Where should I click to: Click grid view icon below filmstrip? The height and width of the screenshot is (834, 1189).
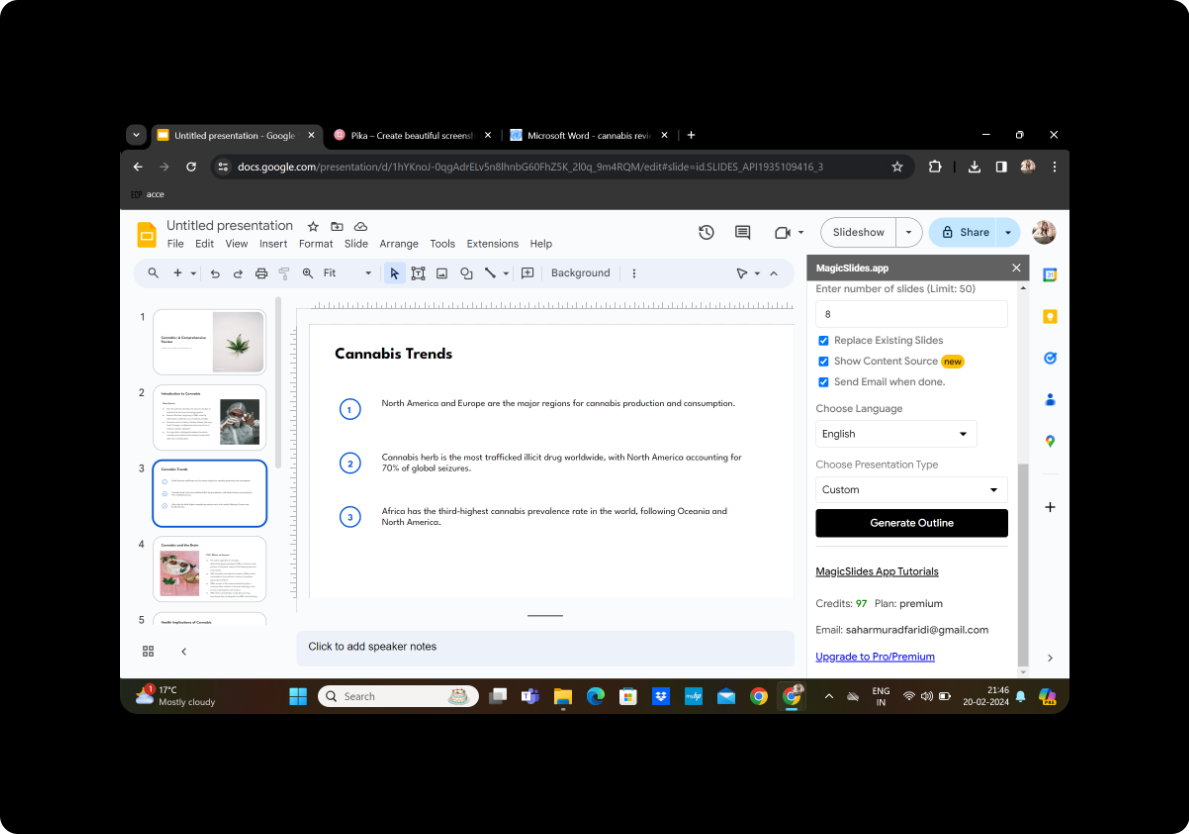point(148,651)
